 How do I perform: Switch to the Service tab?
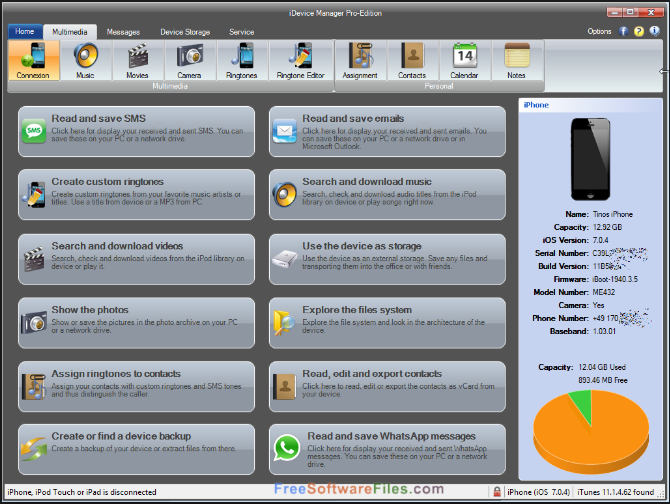point(241,32)
